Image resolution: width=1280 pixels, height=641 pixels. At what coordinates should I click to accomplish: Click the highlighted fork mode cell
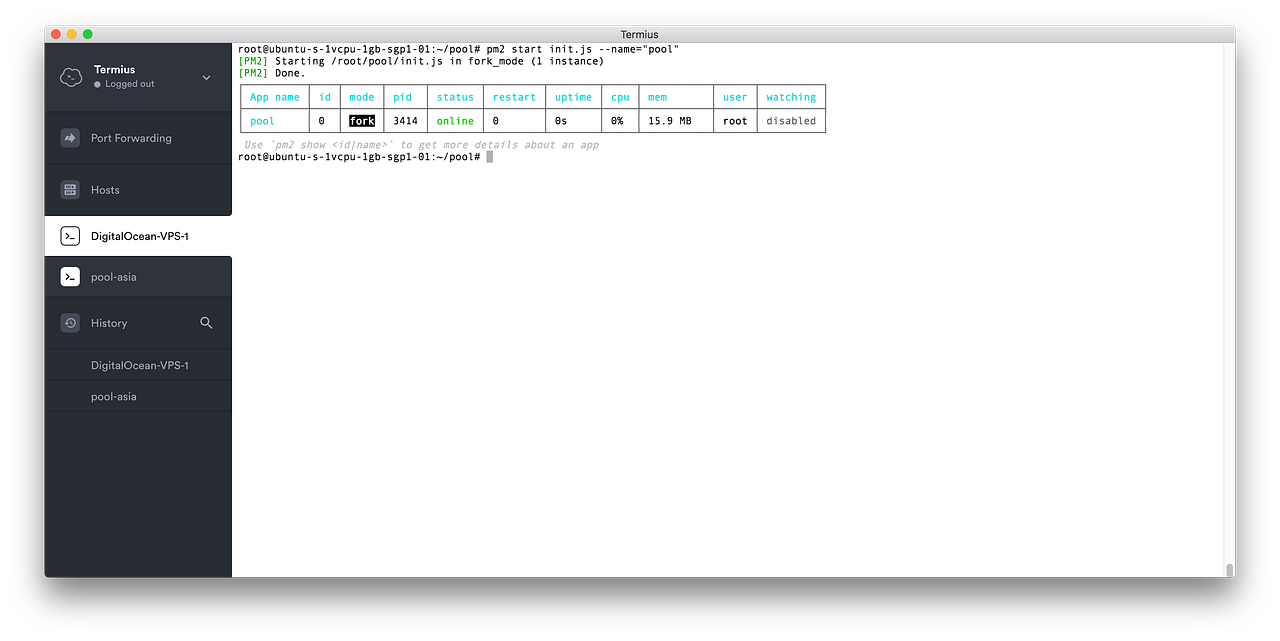pos(361,120)
